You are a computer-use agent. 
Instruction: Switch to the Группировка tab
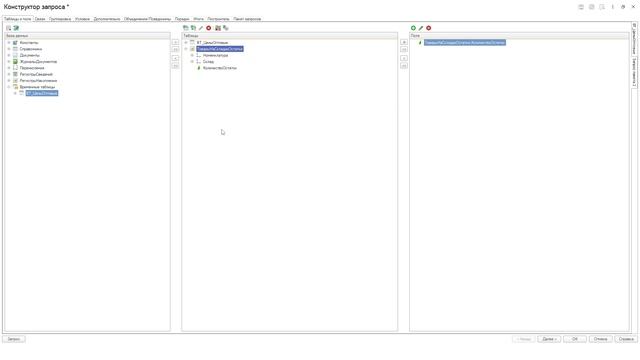60,19
